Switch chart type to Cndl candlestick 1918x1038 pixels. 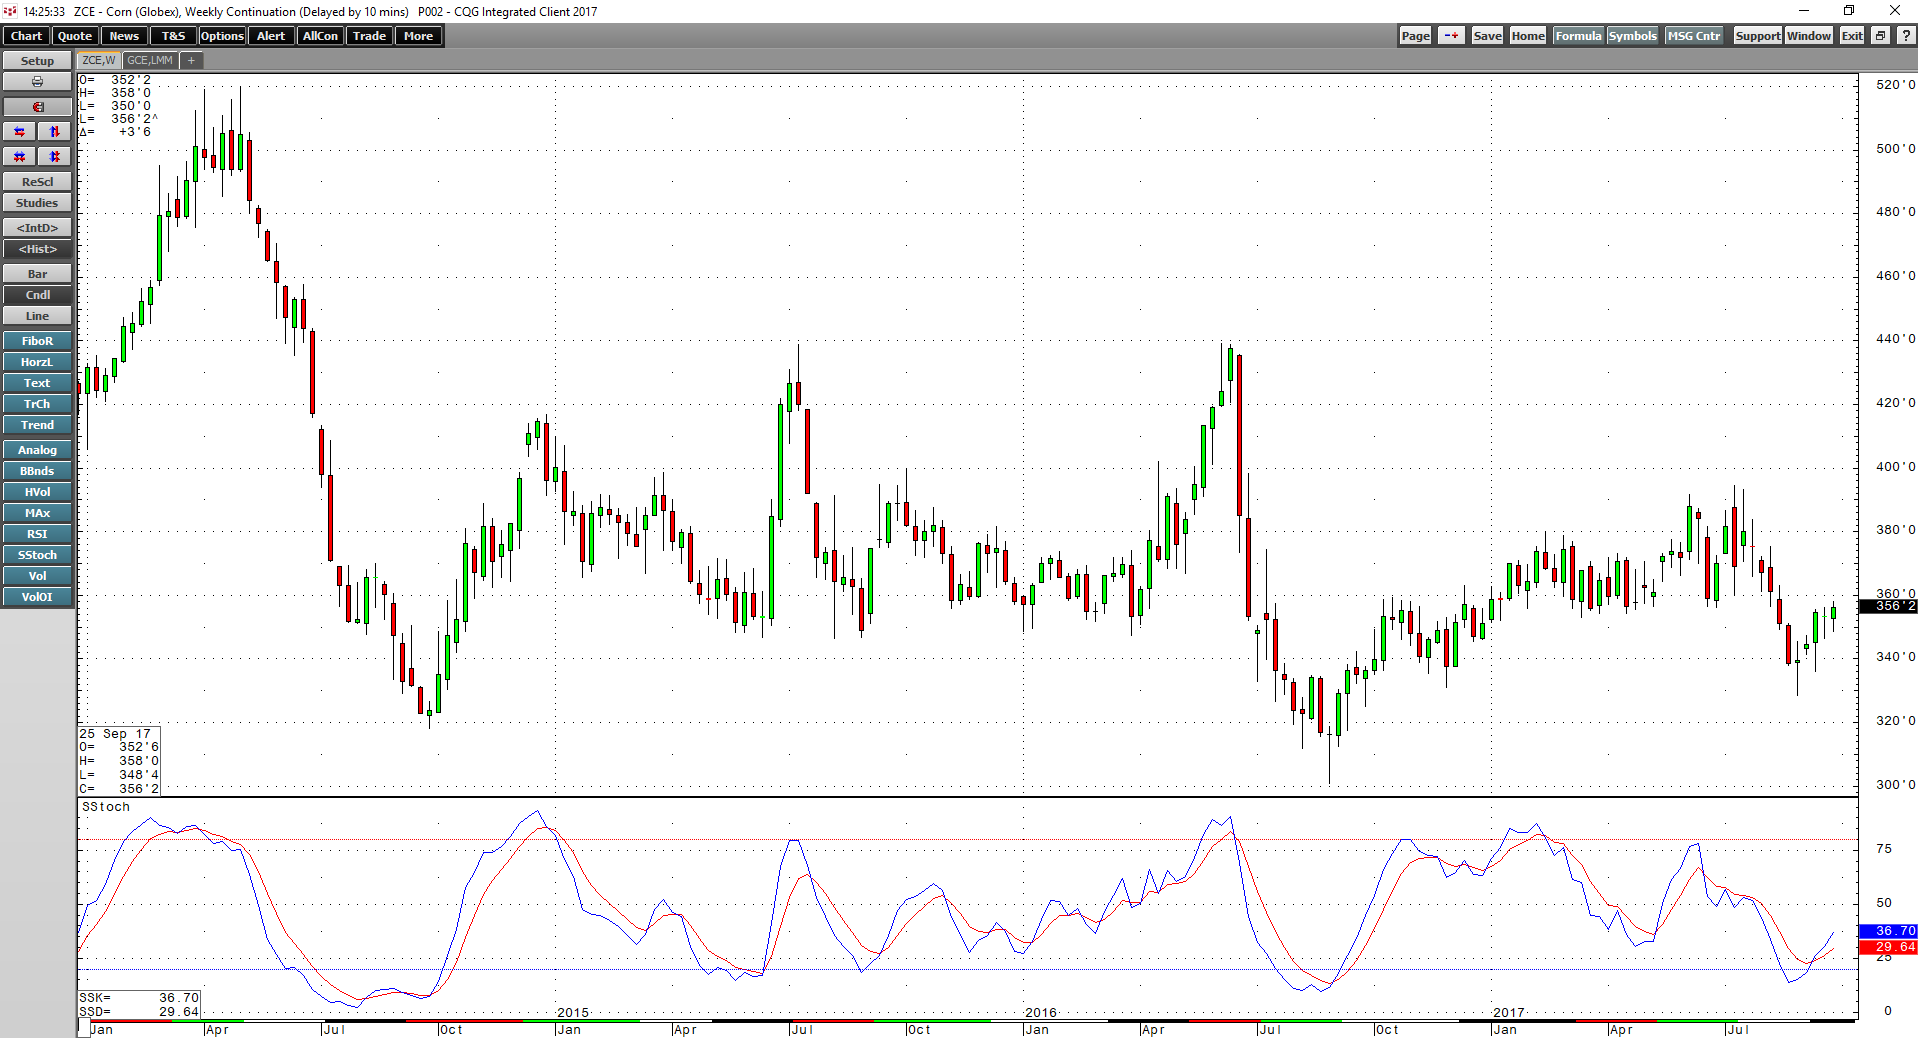point(37,295)
